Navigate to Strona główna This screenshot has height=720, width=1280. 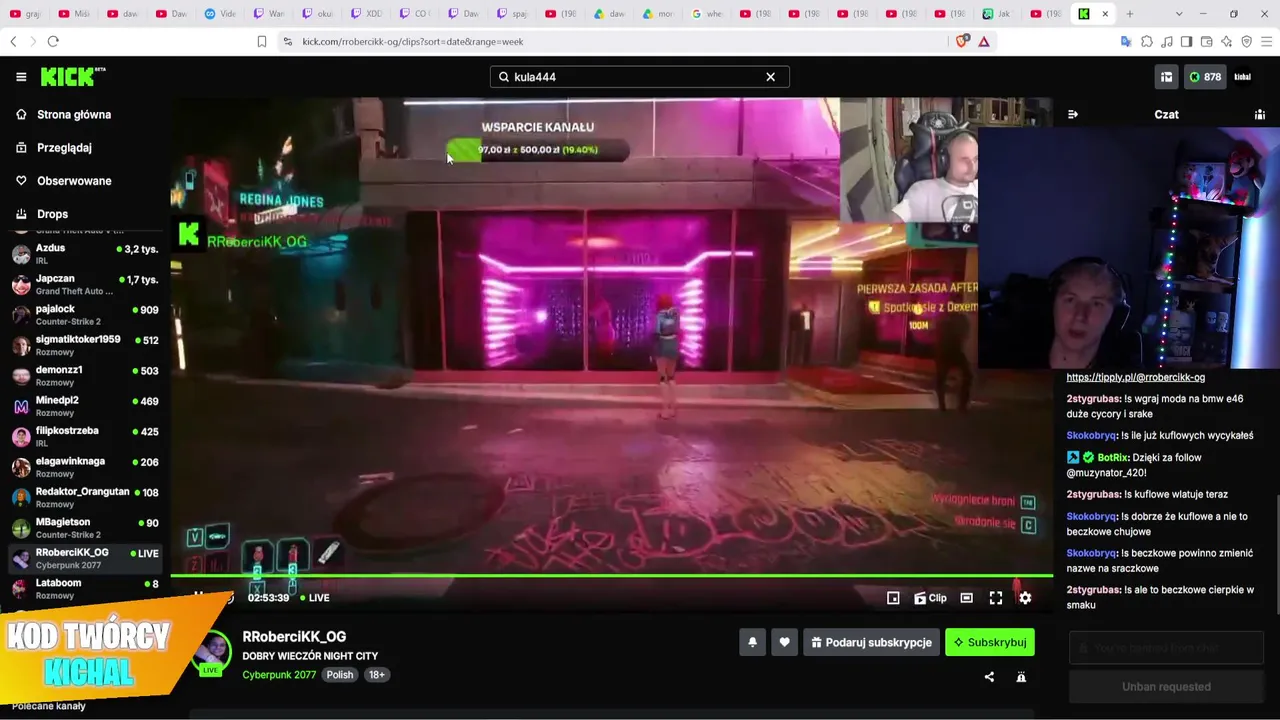(x=74, y=115)
